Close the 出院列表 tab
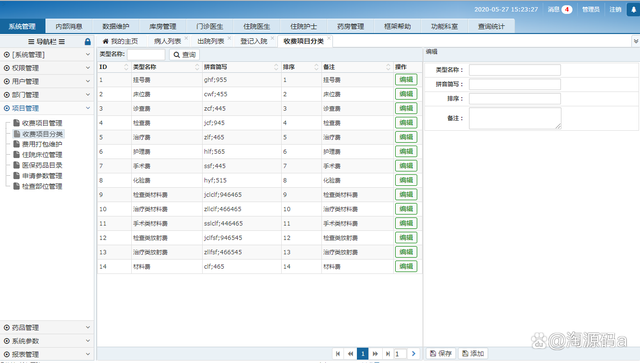 (229, 38)
